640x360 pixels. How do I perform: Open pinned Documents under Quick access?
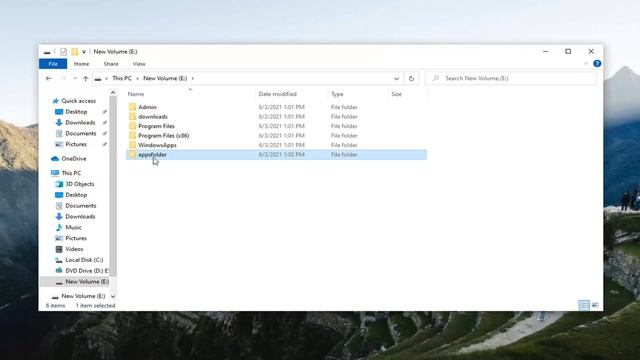80,133
